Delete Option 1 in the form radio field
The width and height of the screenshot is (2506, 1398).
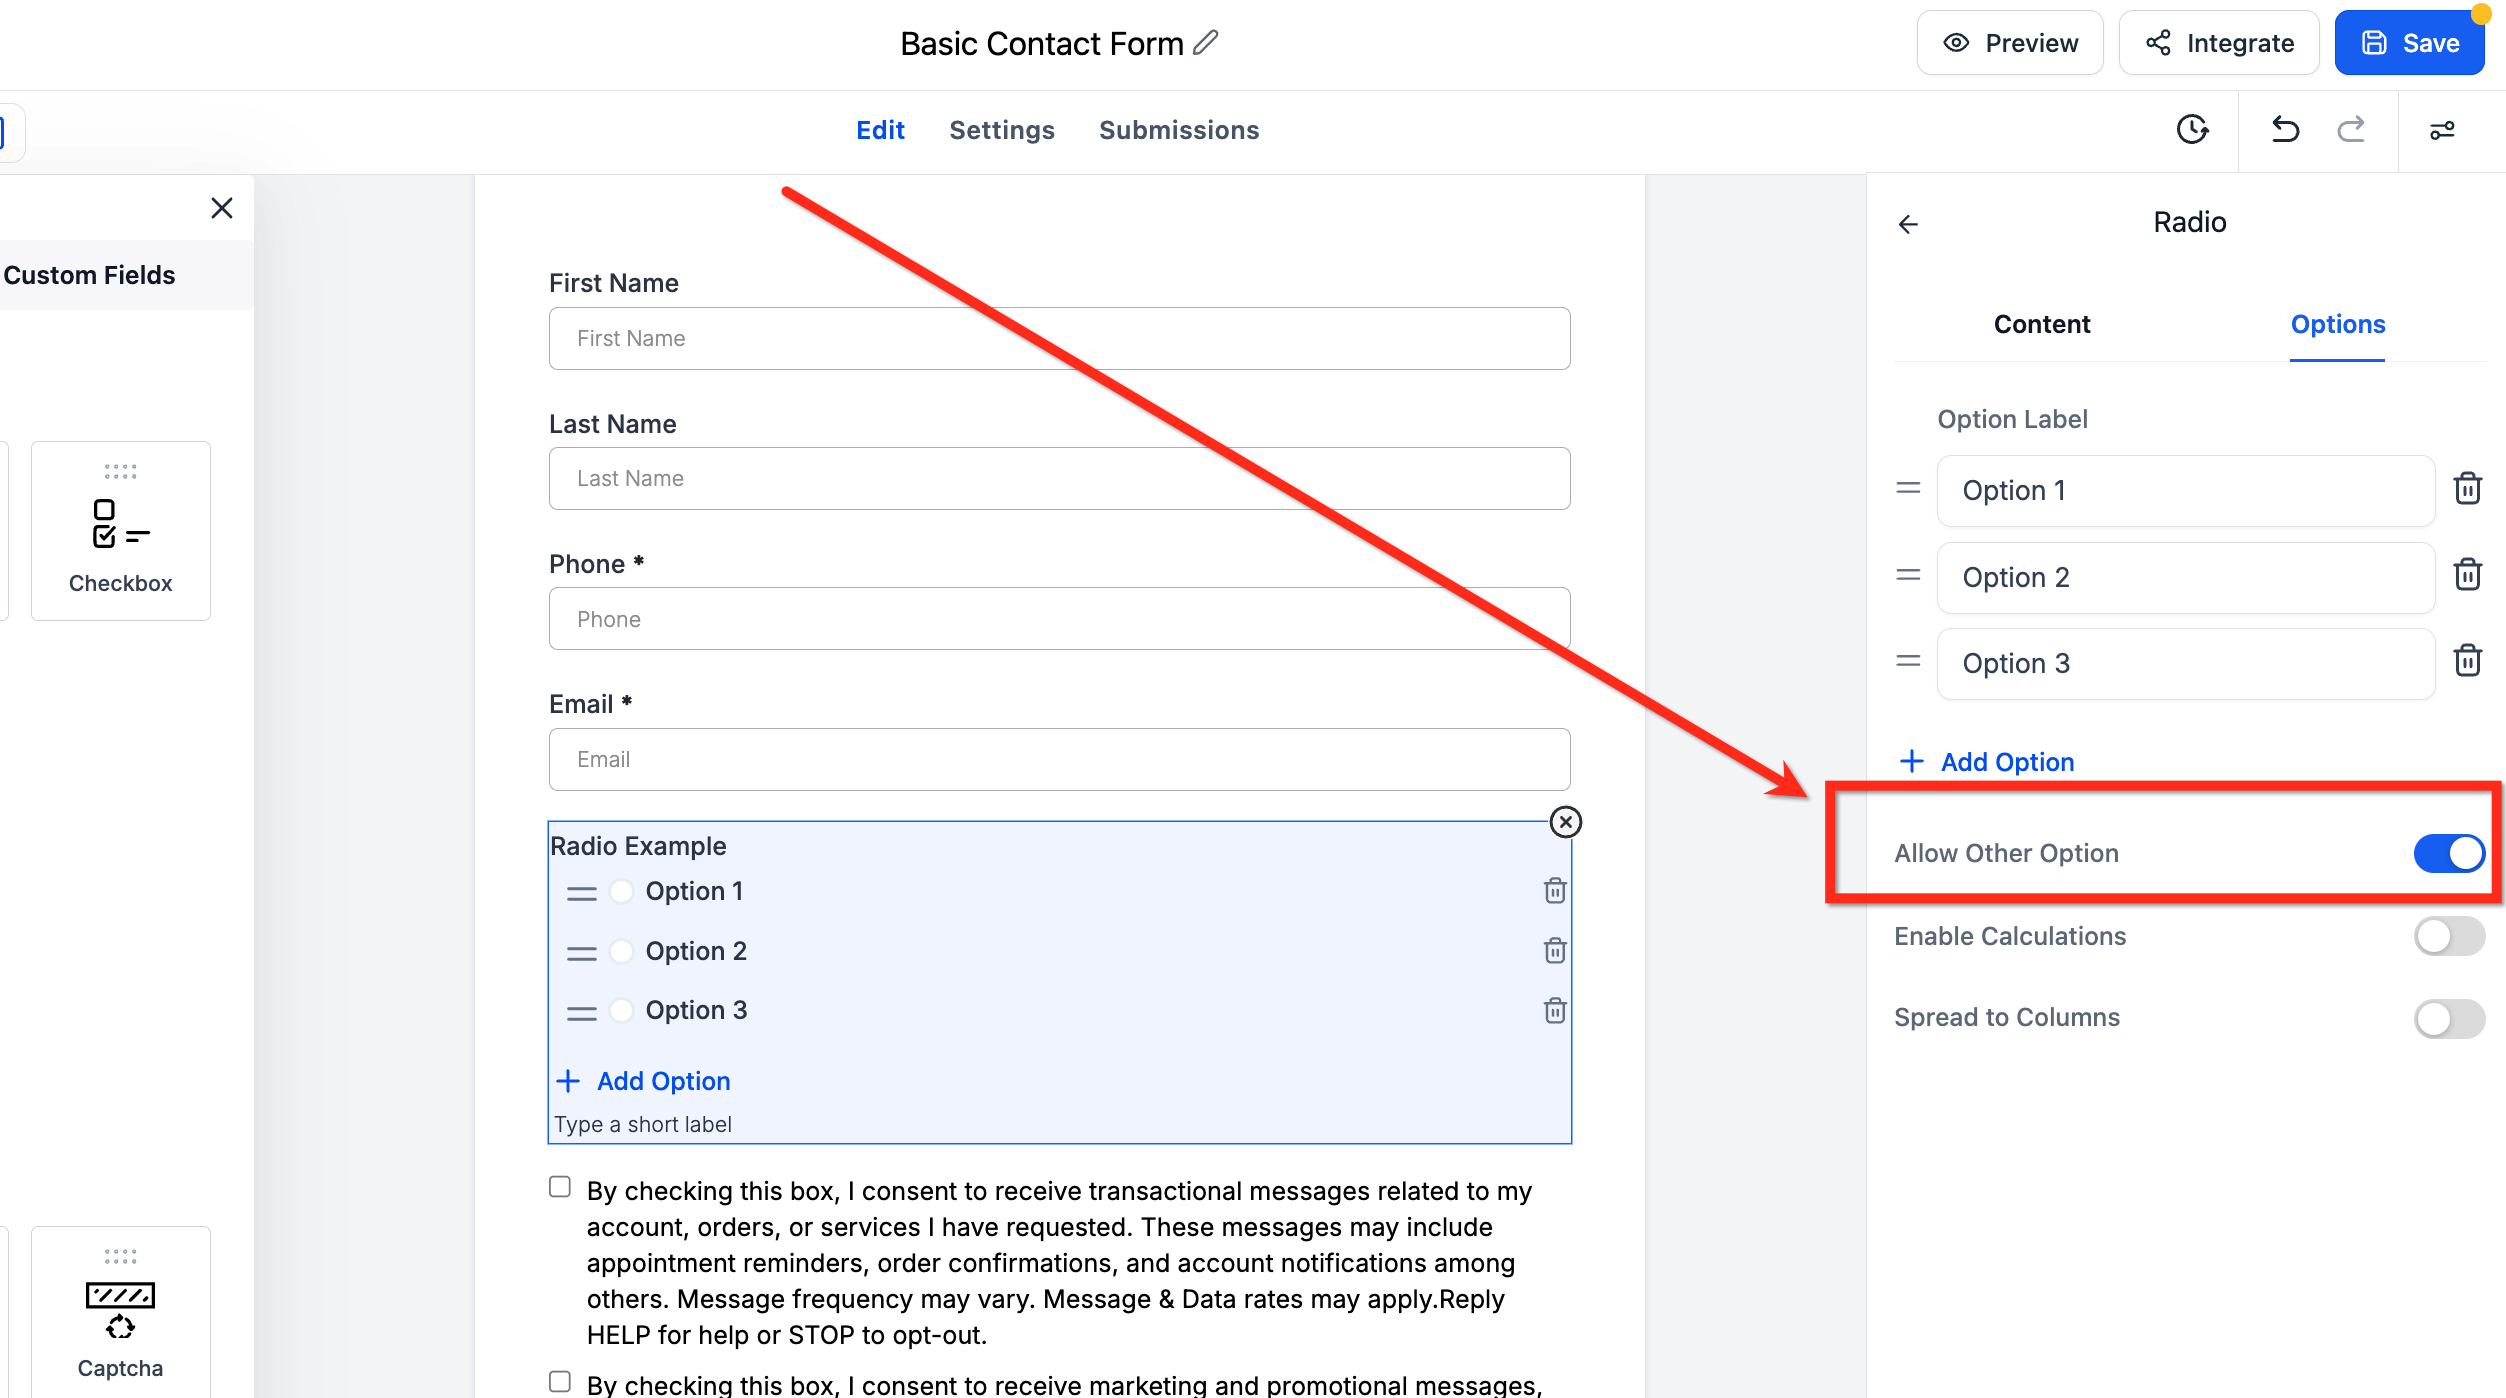pyautogui.click(x=1555, y=890)
